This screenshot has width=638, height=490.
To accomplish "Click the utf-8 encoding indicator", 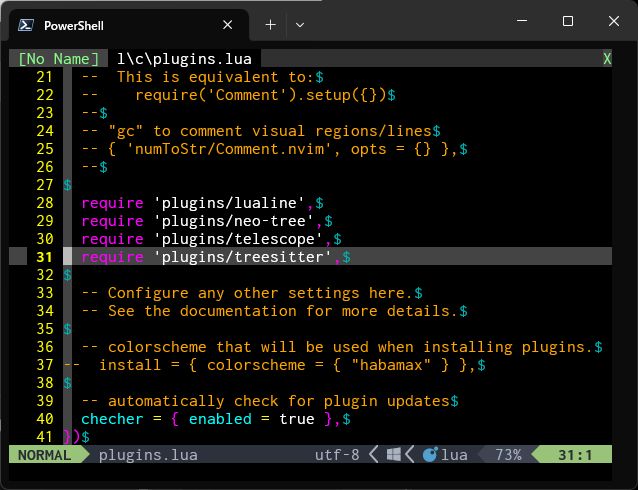I will click(337, 455).
